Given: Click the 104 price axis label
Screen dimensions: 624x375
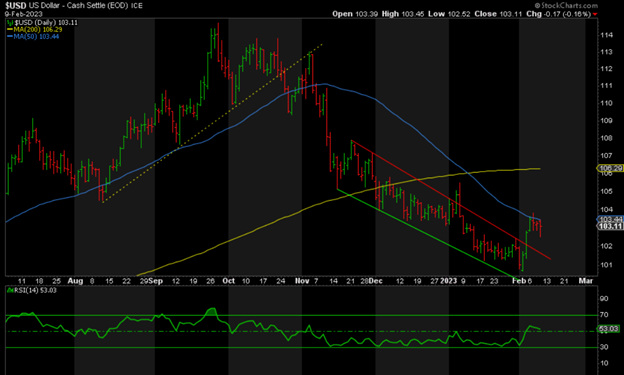Looking at the screenshot, I should (606, 210).
